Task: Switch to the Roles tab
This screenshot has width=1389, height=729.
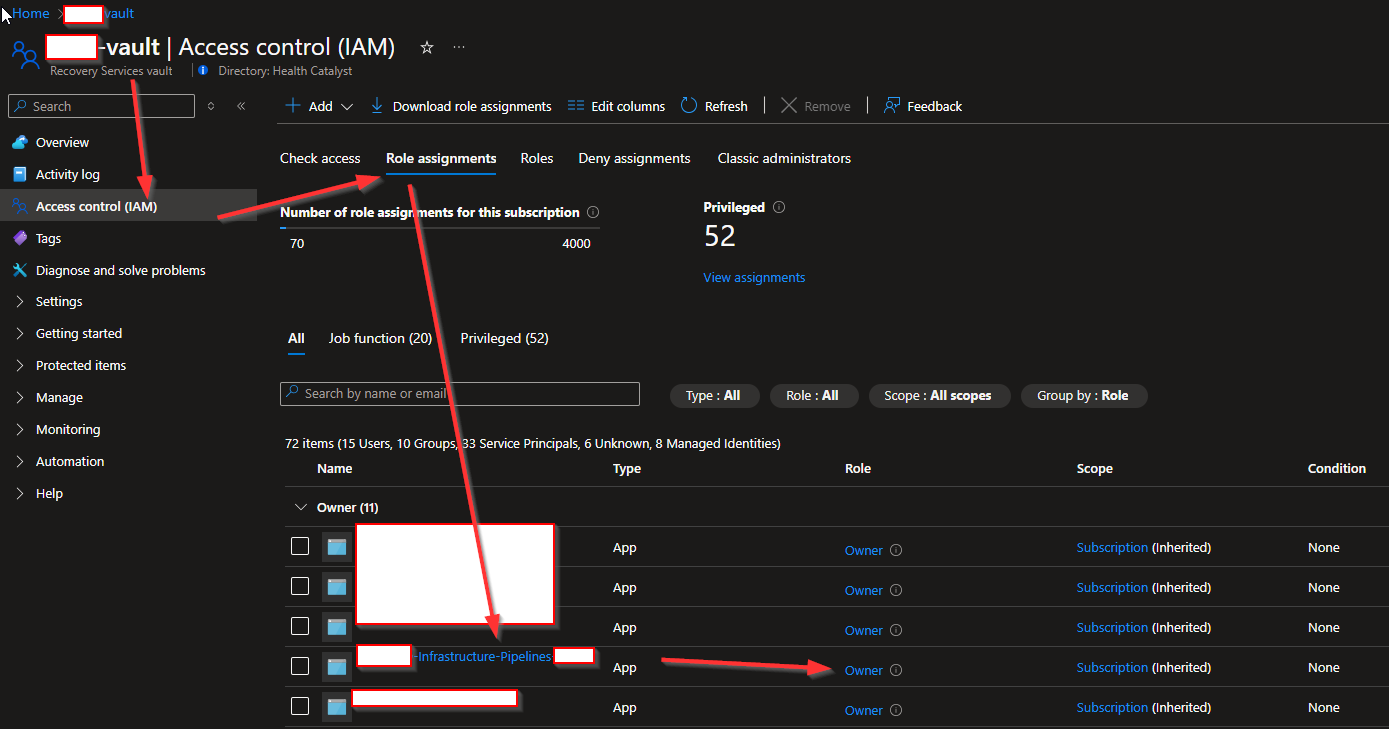Action: 537,158
